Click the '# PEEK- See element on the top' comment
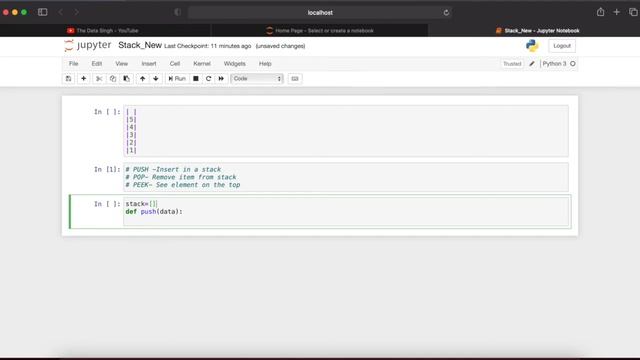Image resolution: width=640 pixels, height=360 pixels. coord(182,185)
